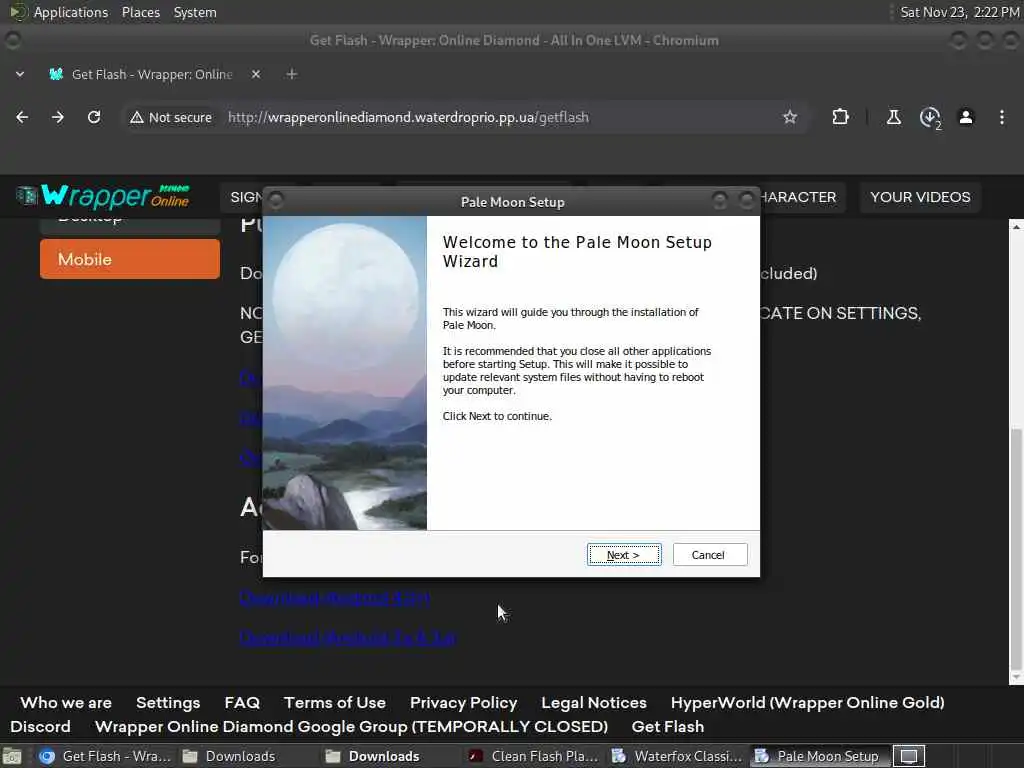Cancel the Pale Moon Setup wizard
1024x768 pixels.
point(710,554)
